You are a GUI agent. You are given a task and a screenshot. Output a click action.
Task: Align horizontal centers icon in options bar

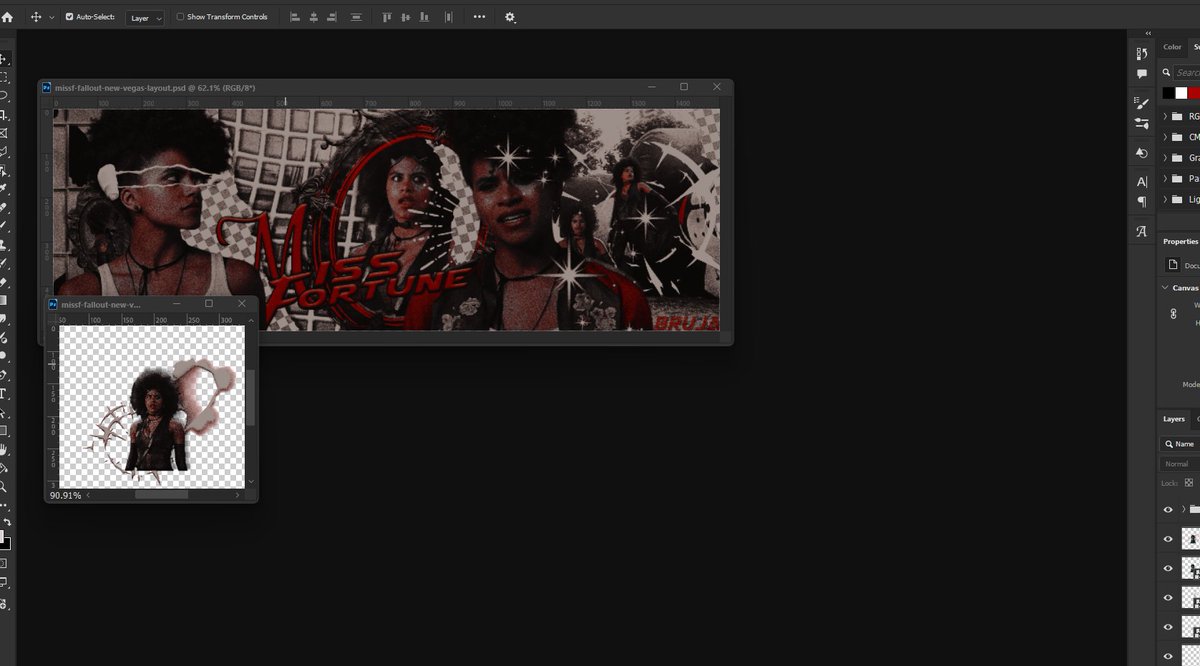[x=314, y=17]
